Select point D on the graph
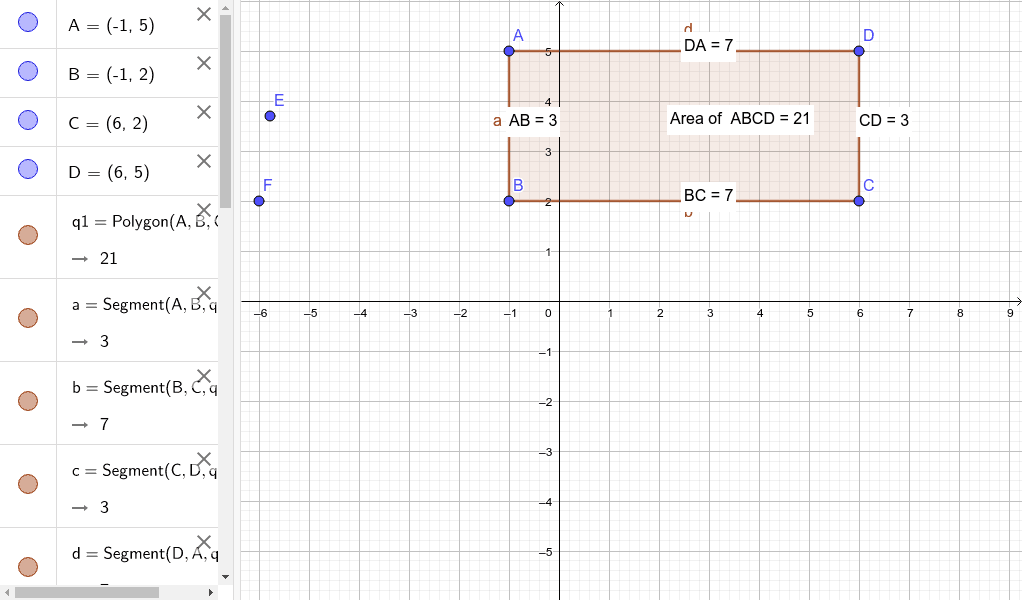The height and width of the screenshot is (602, 1024). tap(859, 51)
